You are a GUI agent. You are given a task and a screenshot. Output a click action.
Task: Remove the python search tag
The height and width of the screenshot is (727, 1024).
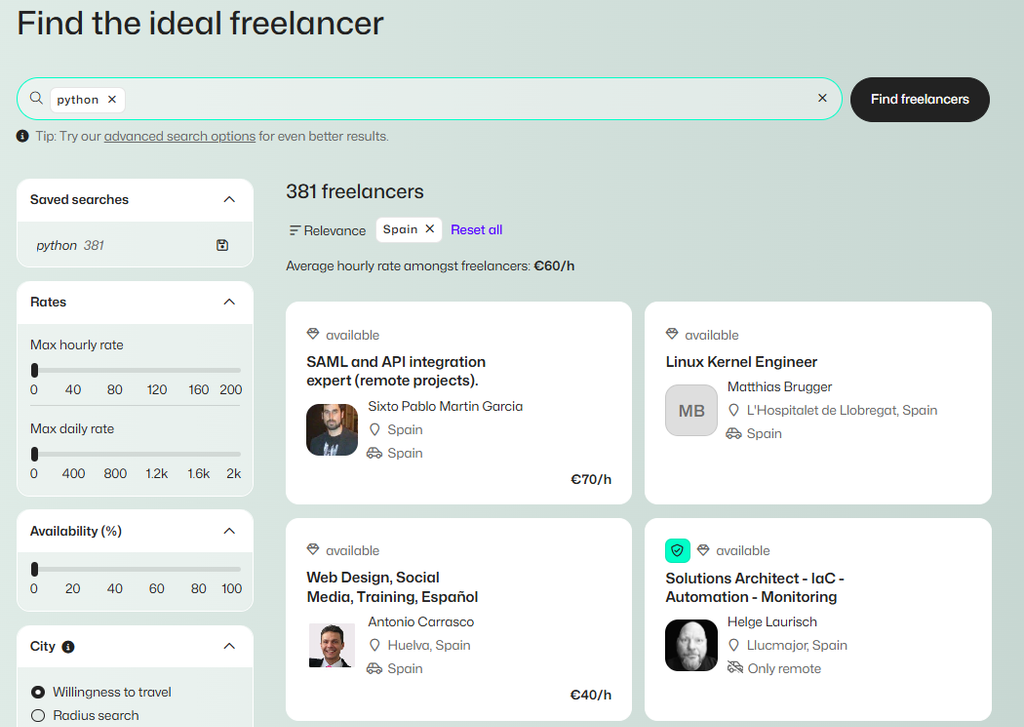(x=112, y=99)
